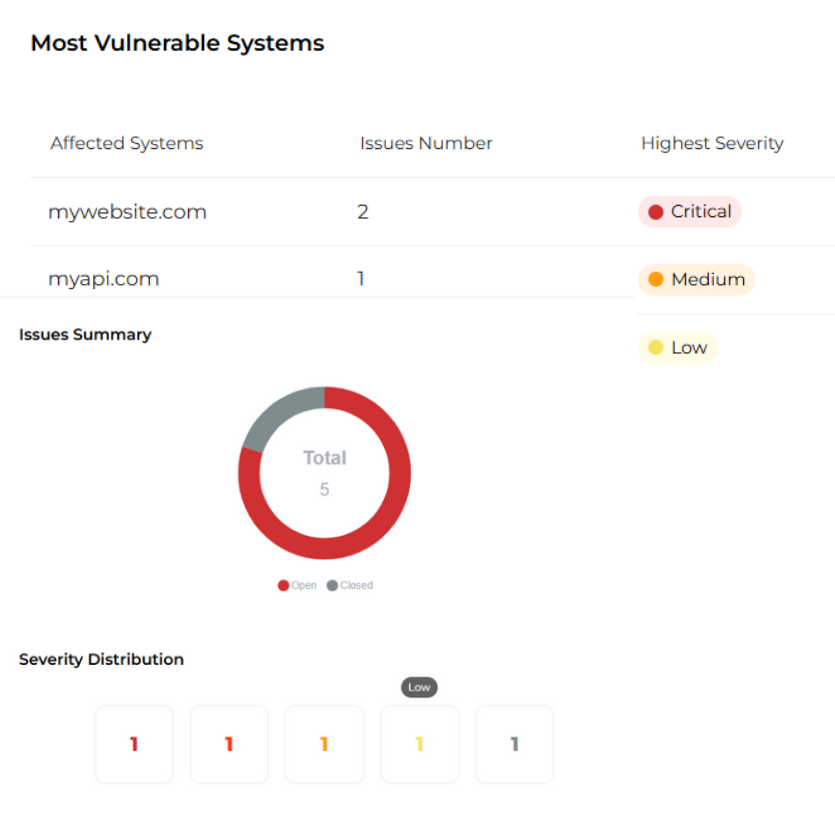Click the Medium severity badge
The width and height of the screenshot is (835, 814).
click(x=696, y=280)
